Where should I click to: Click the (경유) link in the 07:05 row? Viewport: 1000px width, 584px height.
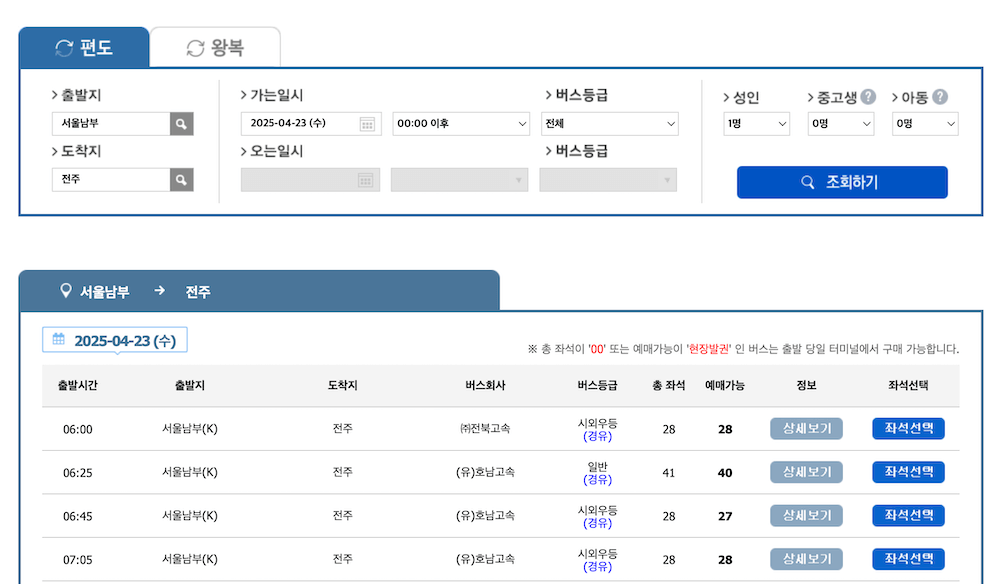[598, 566]
